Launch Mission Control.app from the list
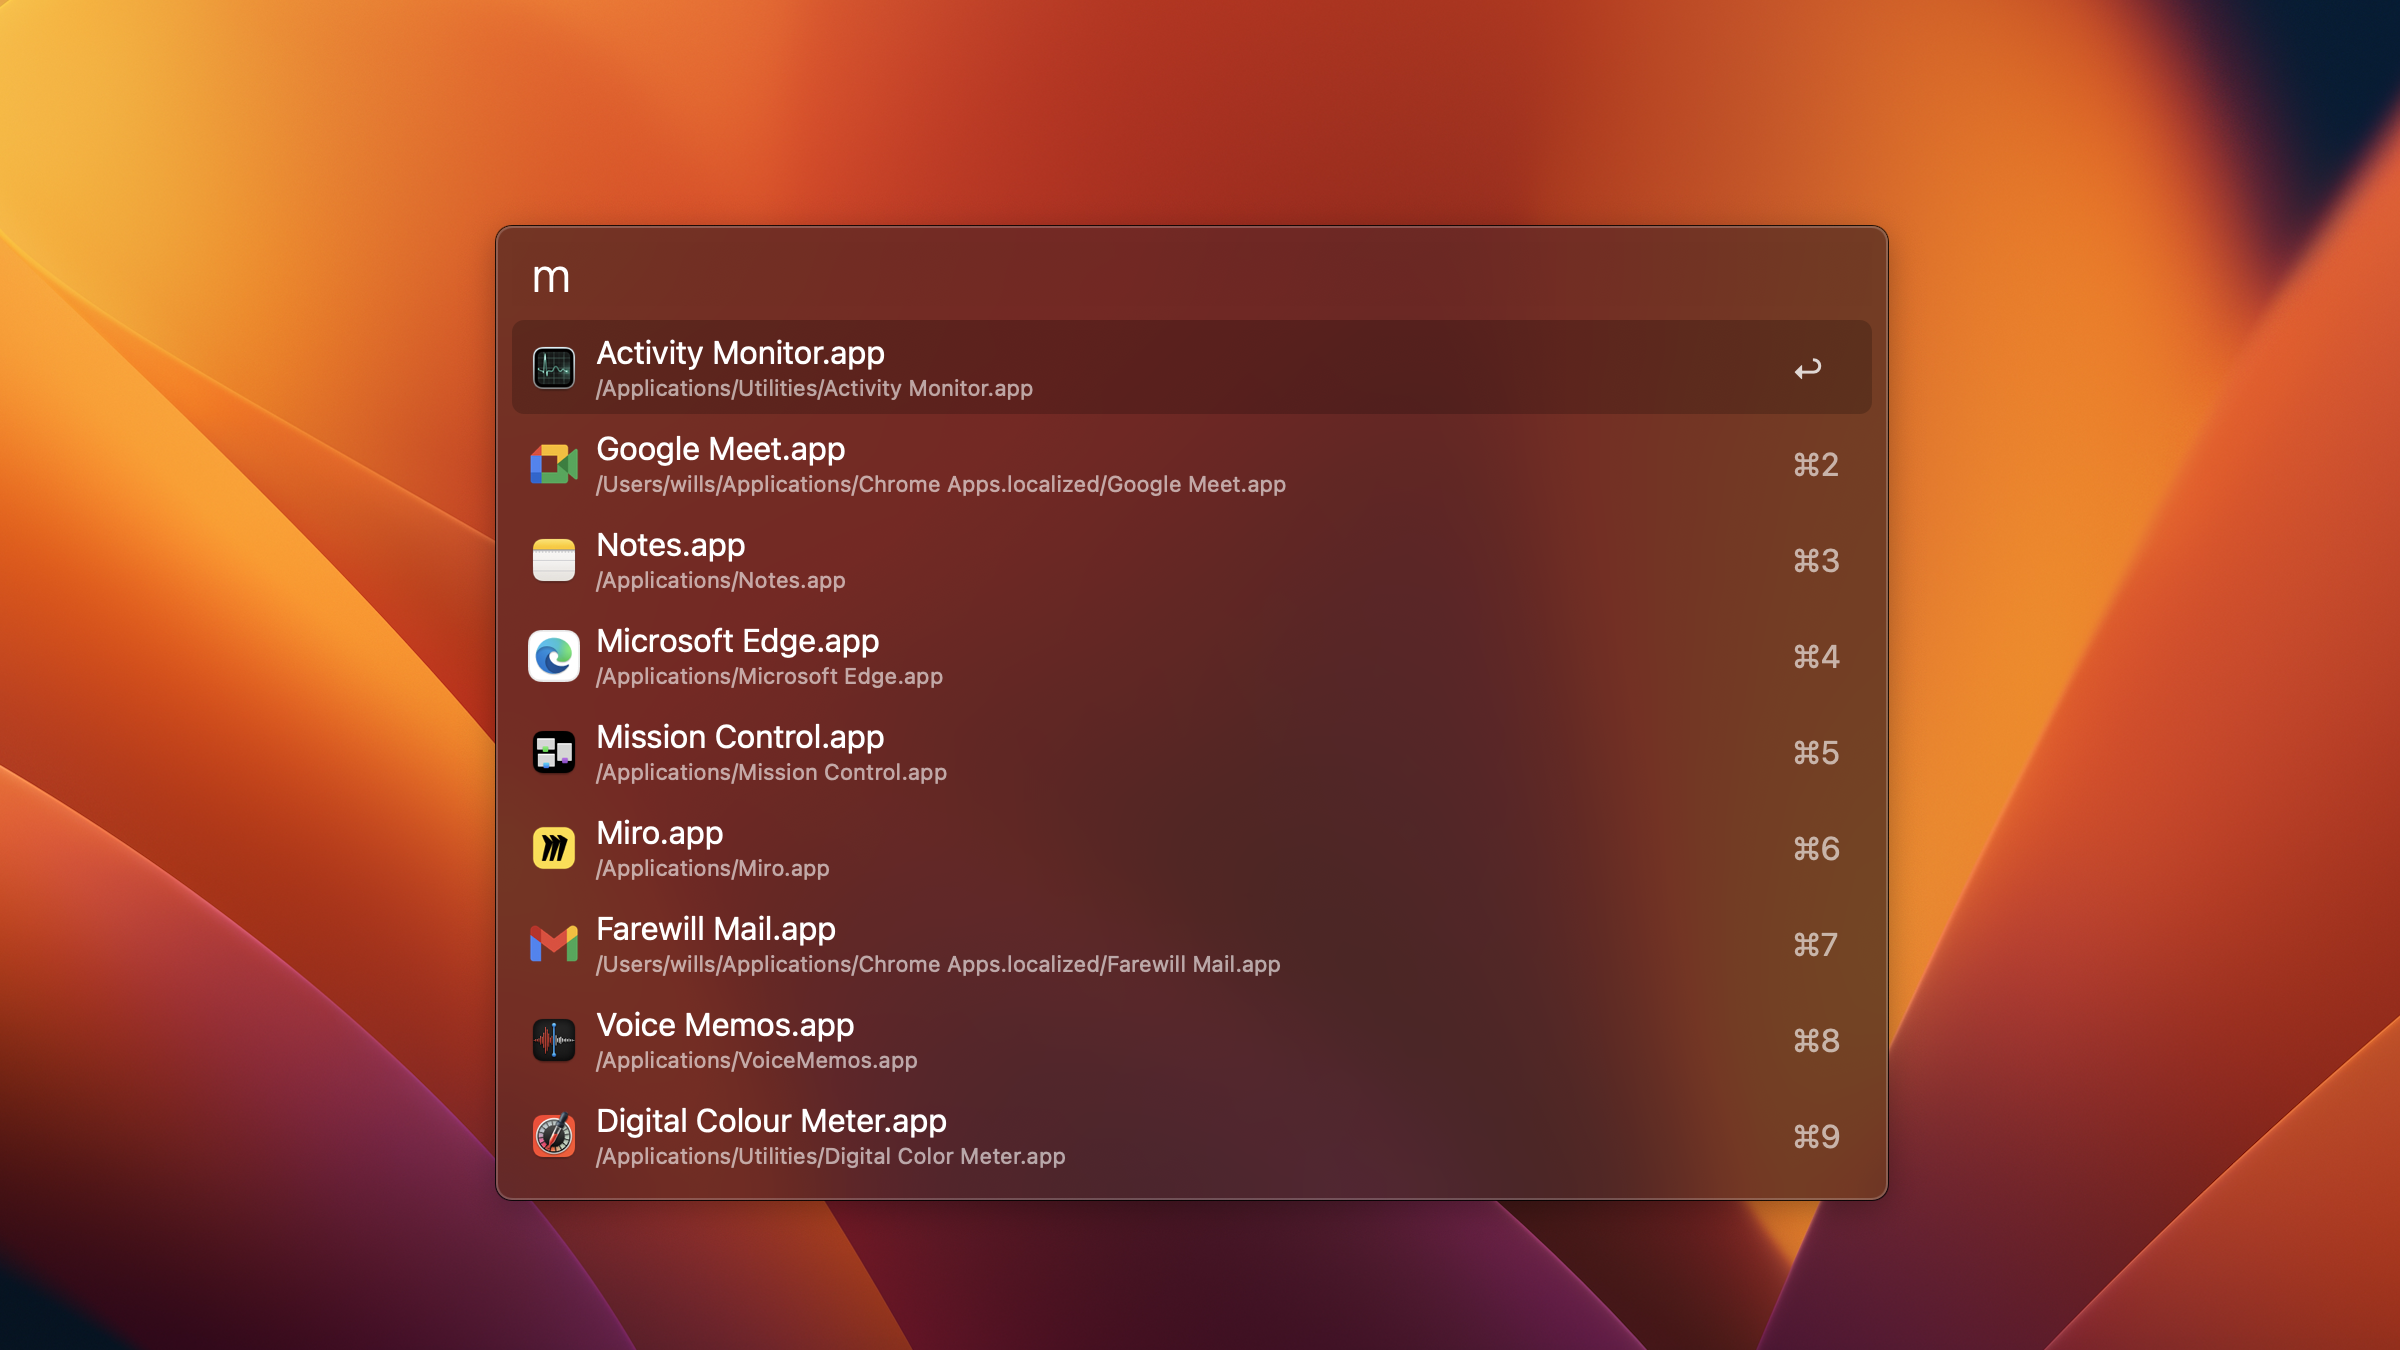Viewport: 2400px width, 1350px height. click(740, 738)
